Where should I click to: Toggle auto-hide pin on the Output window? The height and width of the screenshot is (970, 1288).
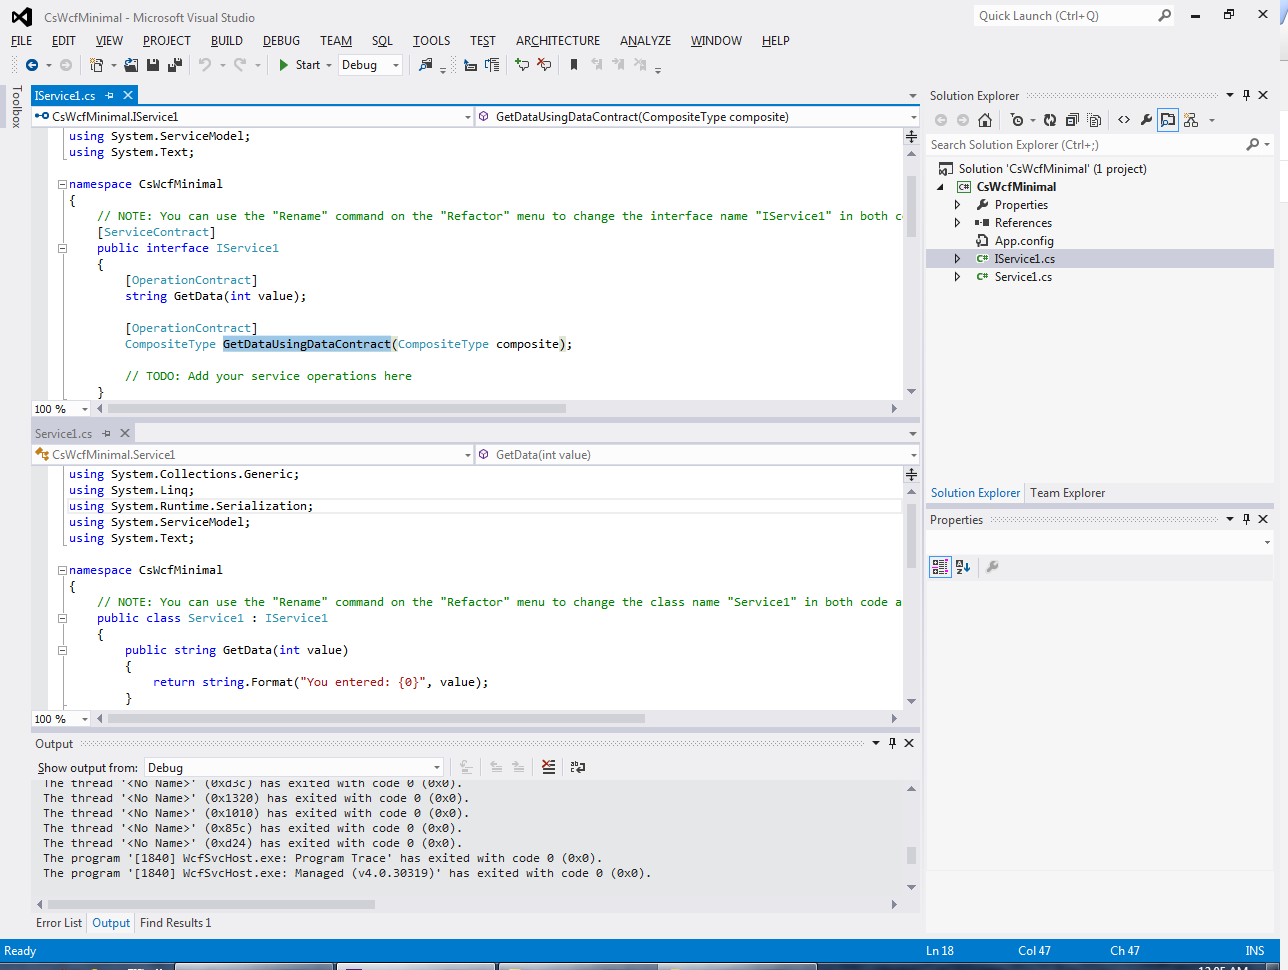tap(893, 743)
